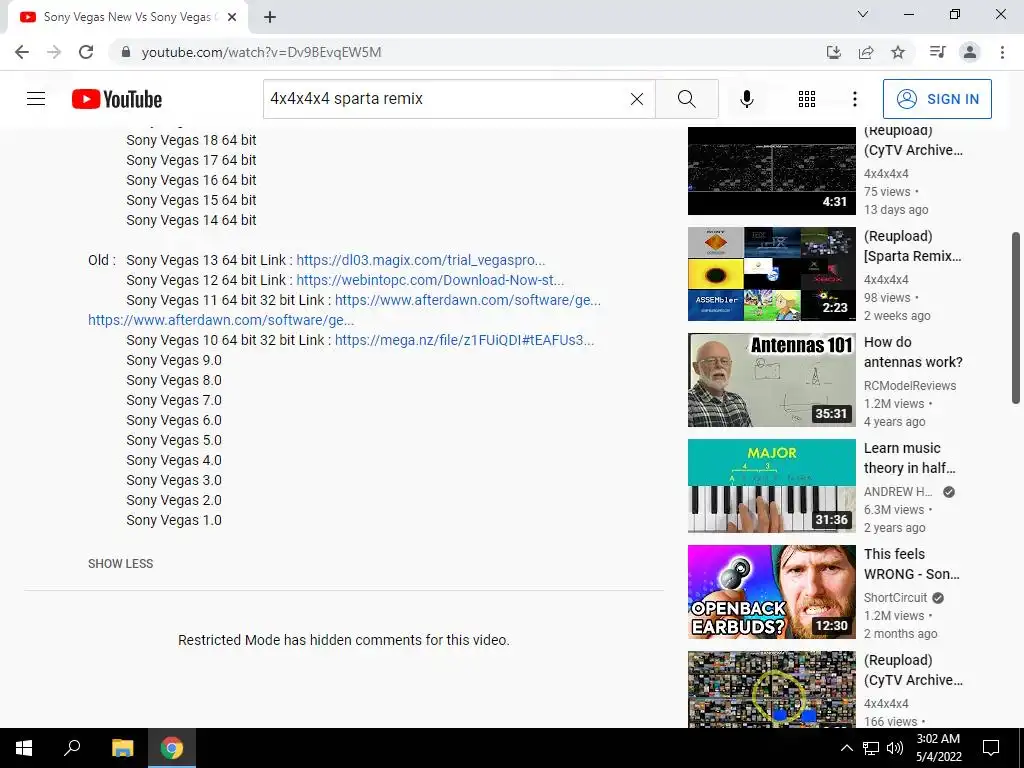
Task: Select the Sony Vegas New Vs tab
Action: pos(127,17)
